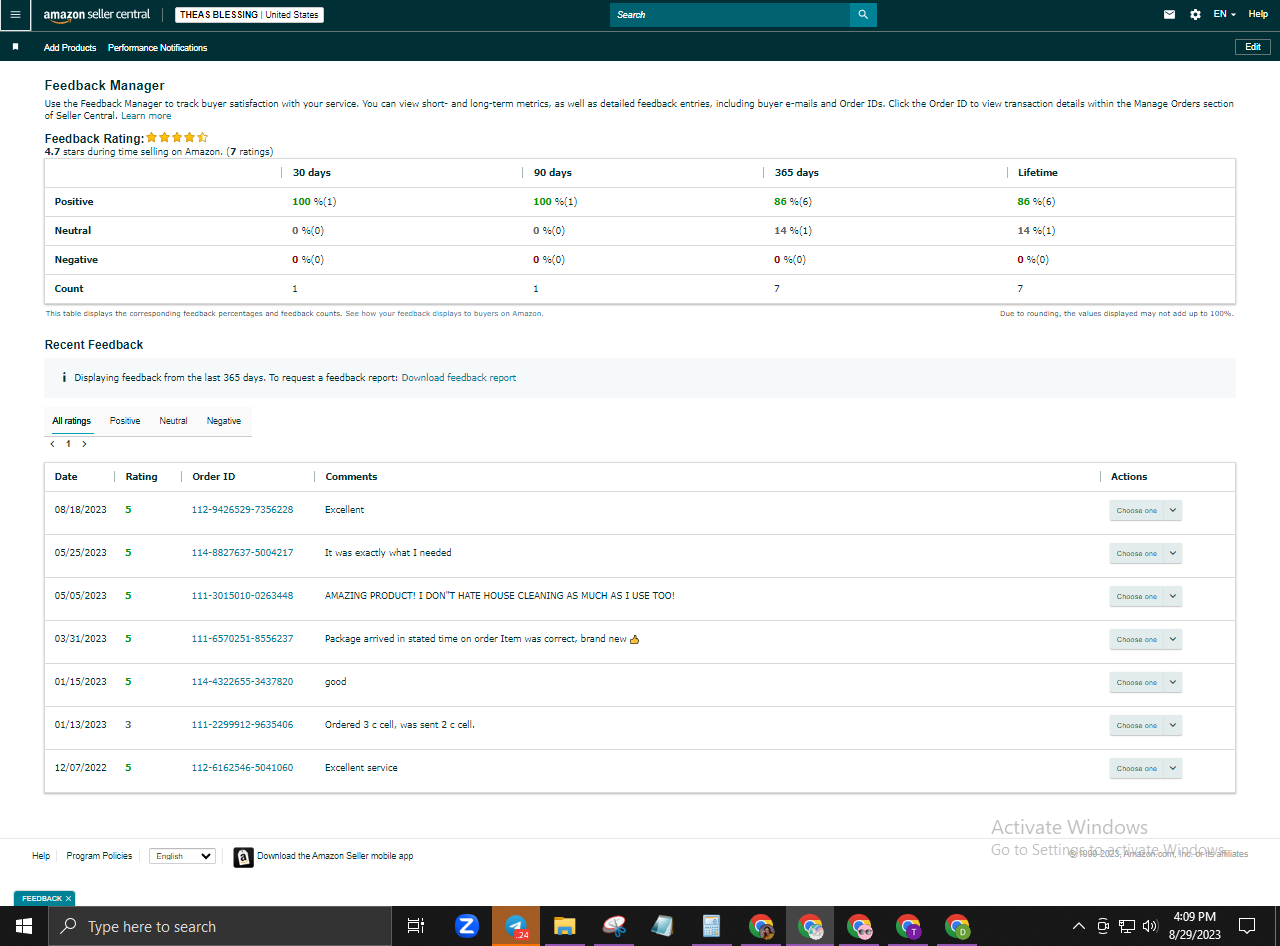1280x946 pixels.
Task: Open Program Policies in the footer
Action: tap(99, 856)
